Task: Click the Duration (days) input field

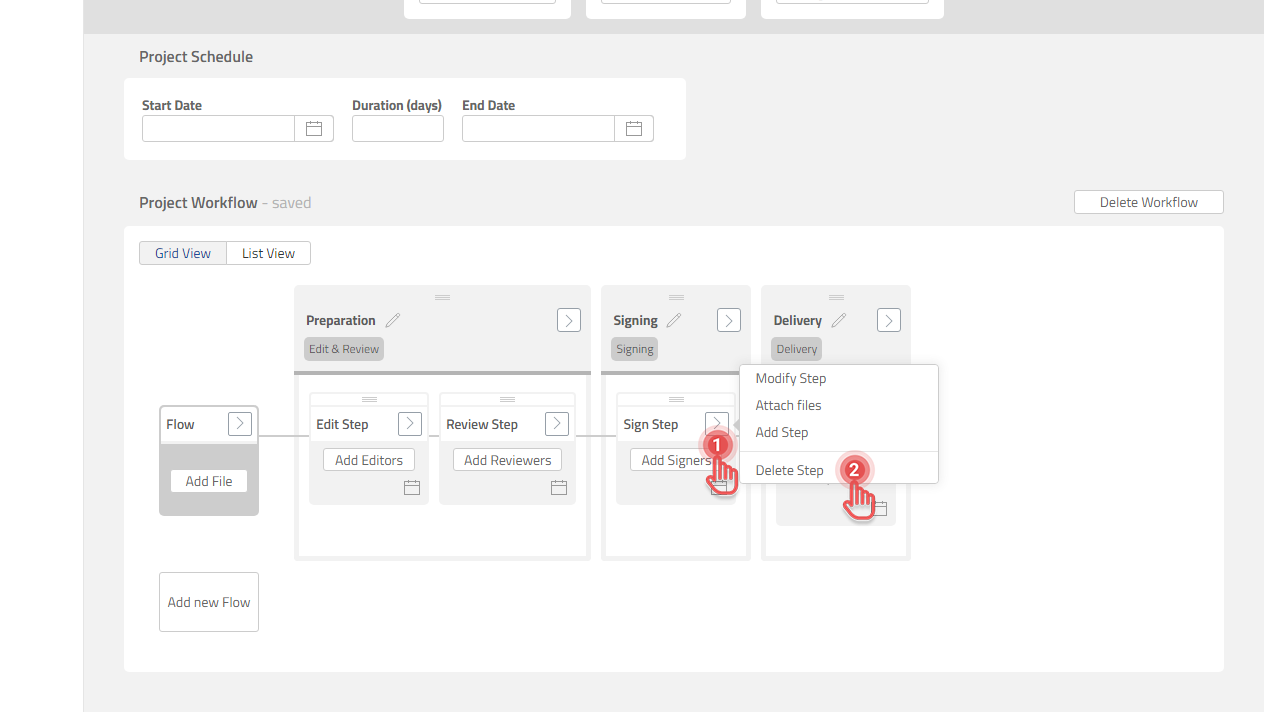Action: tap(398, 129)
